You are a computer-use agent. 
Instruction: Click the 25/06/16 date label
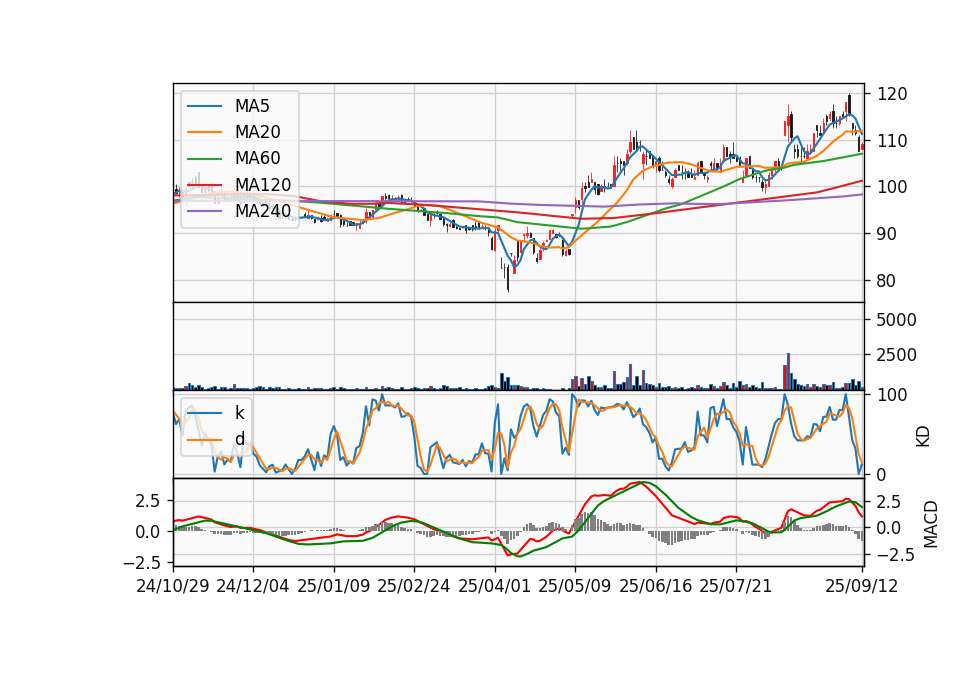[x=656, y=586]
